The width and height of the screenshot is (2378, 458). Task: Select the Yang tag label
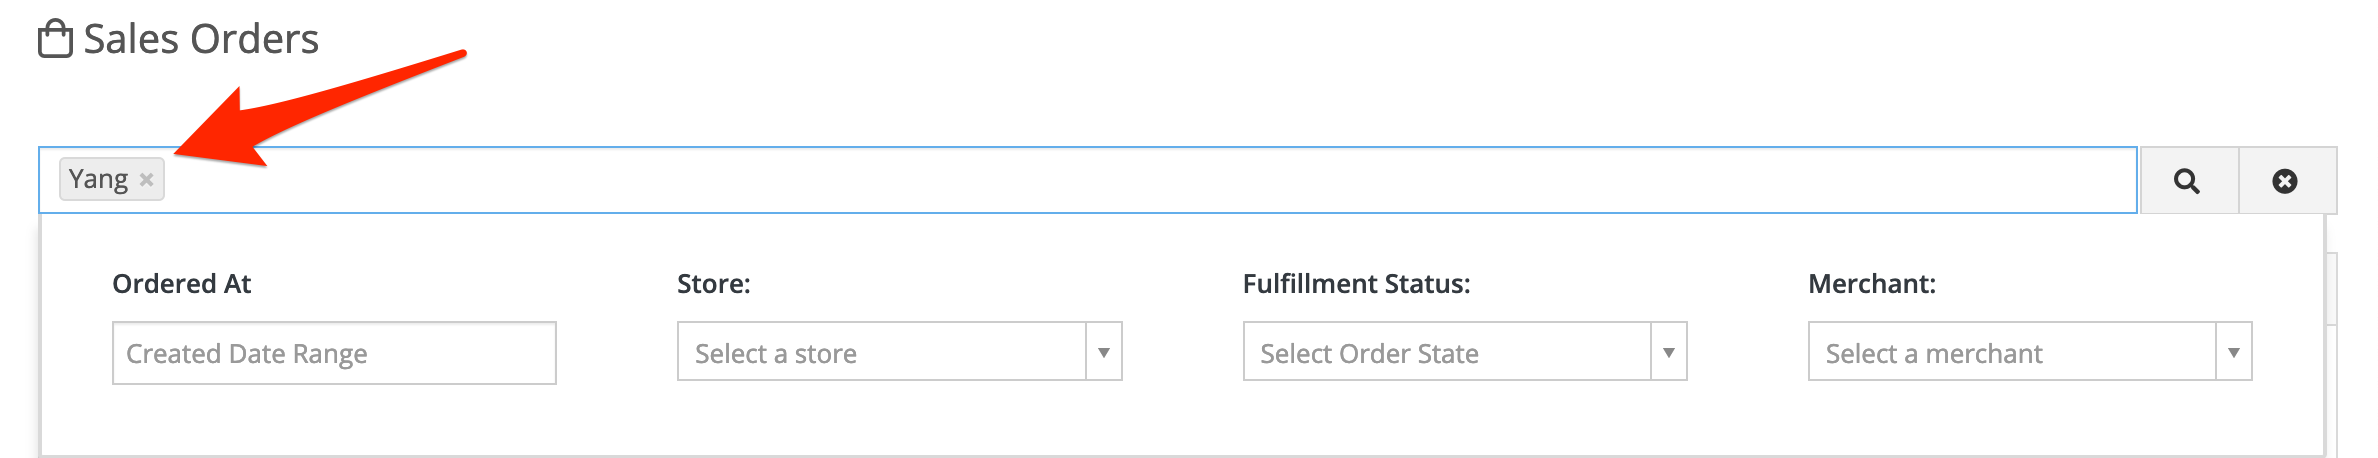pyautogui.click(x=98, y=179)
